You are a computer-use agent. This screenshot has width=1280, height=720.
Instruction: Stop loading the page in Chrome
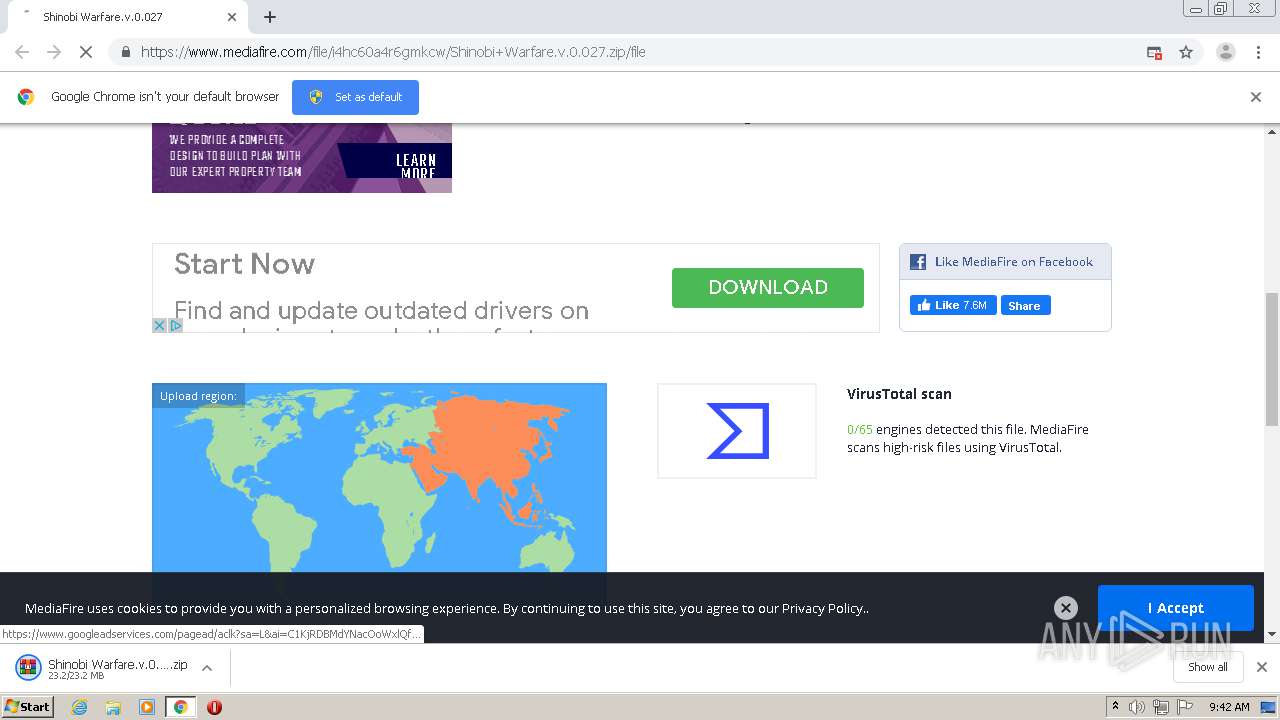(86, 52)
